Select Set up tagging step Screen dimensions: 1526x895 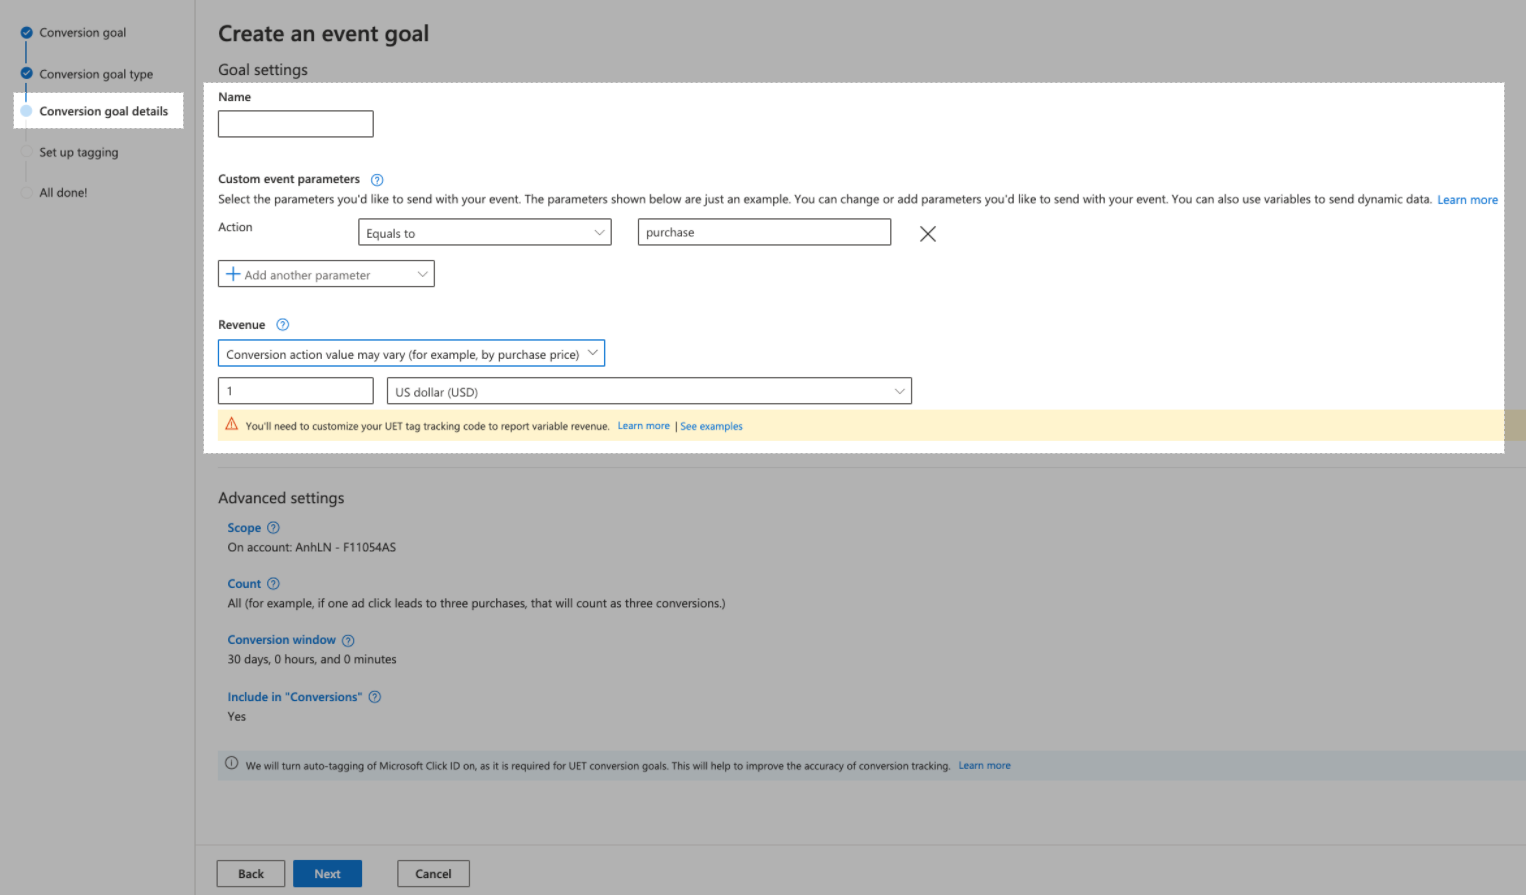(79, 153)
